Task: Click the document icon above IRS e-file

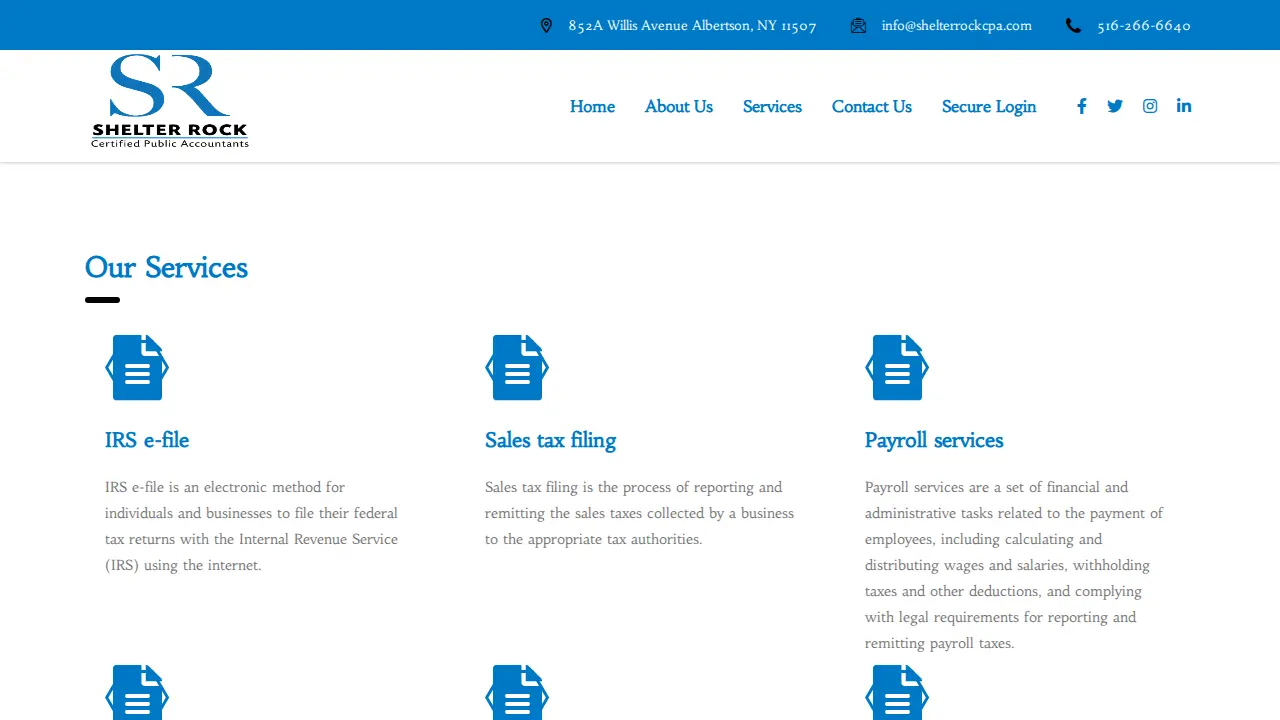Action: 137,368
